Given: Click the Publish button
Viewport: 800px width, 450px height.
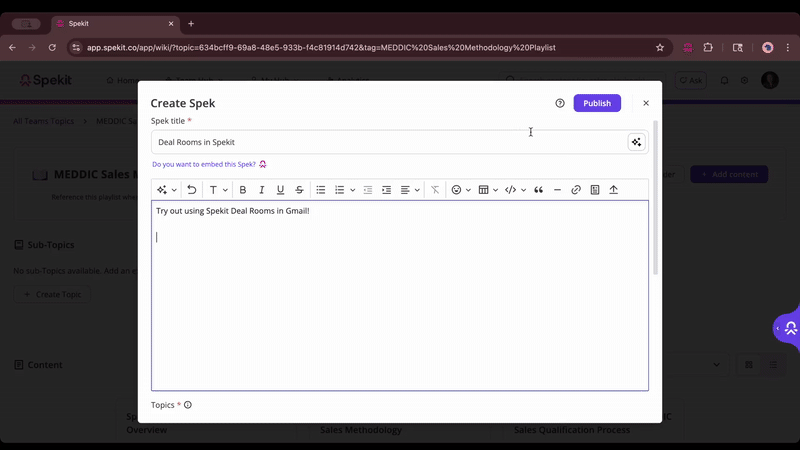Looking at the screenshot, I should coord(597,103).
